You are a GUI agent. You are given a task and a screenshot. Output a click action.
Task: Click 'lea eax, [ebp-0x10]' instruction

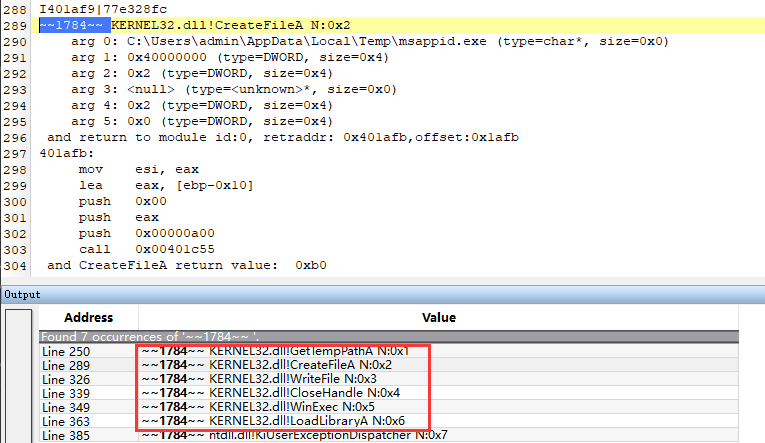[166, 185]
